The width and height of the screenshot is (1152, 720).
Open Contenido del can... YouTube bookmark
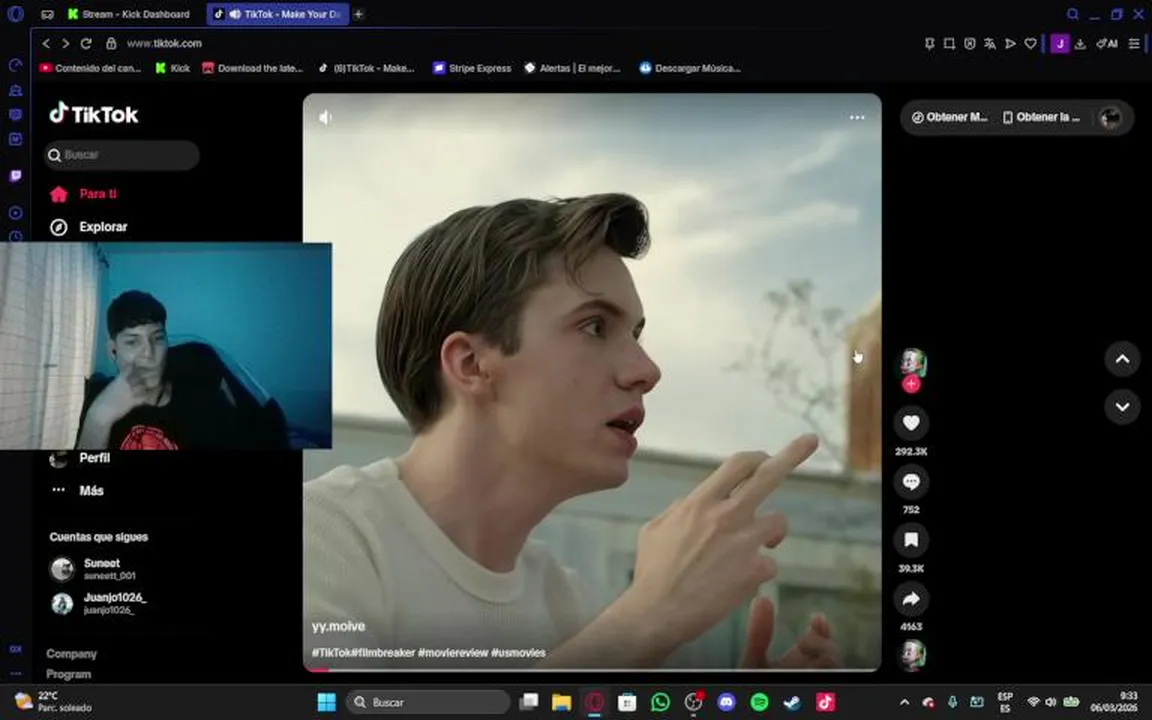(x=90, y=68)
